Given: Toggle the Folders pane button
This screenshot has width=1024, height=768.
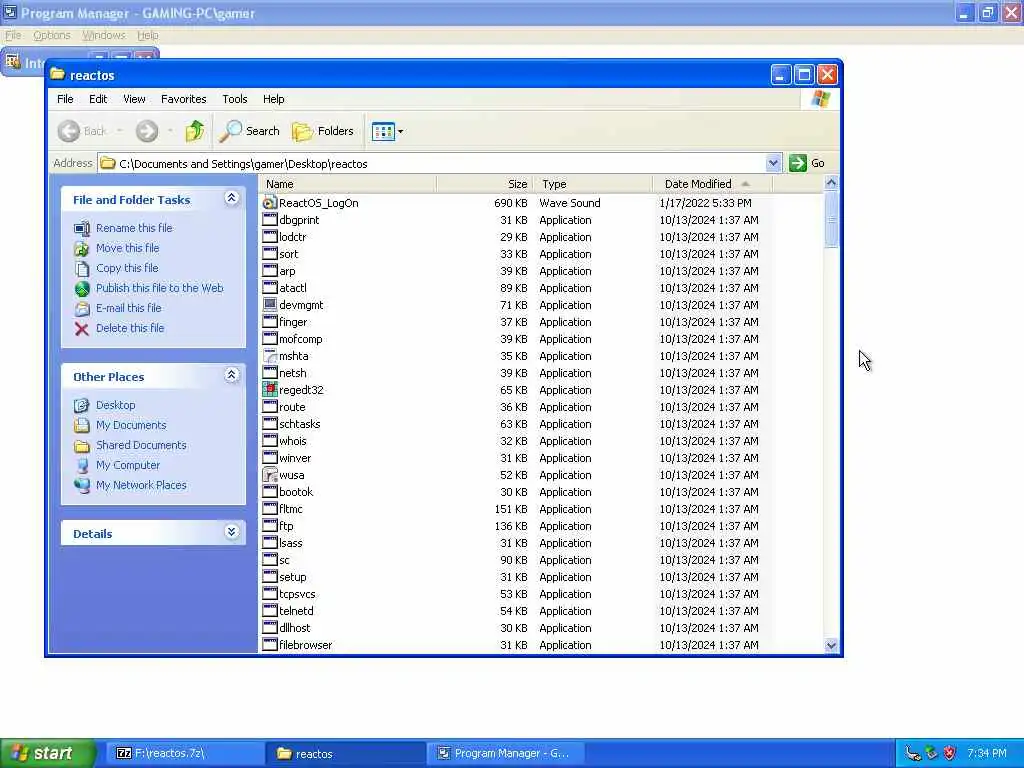Looking at the screenshot, I should pyautogui.click(x=323, y=131).
